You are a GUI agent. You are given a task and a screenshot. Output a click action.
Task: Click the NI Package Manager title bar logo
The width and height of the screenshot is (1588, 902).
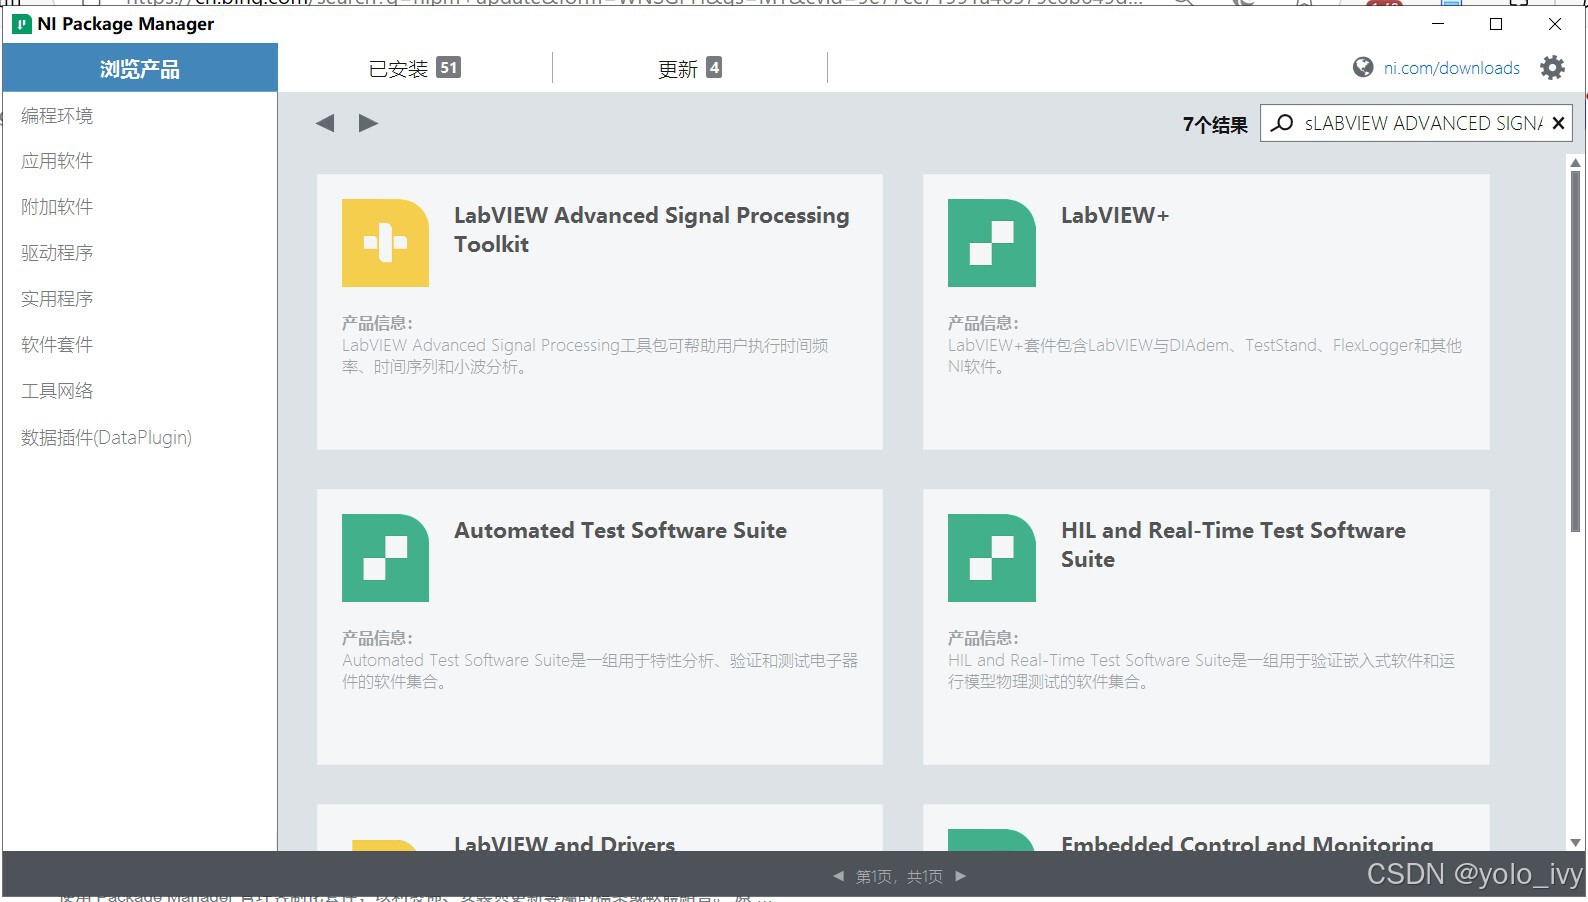(22, 24)
